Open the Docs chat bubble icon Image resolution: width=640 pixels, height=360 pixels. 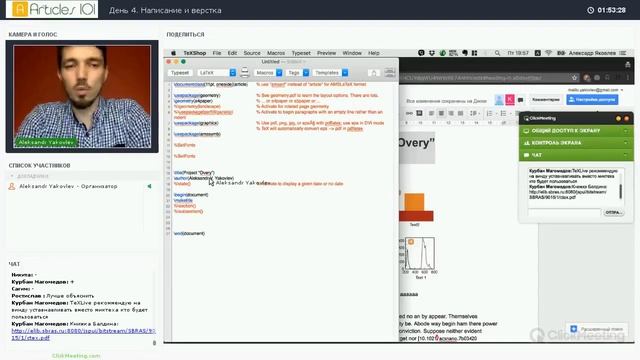pos(520,100)
